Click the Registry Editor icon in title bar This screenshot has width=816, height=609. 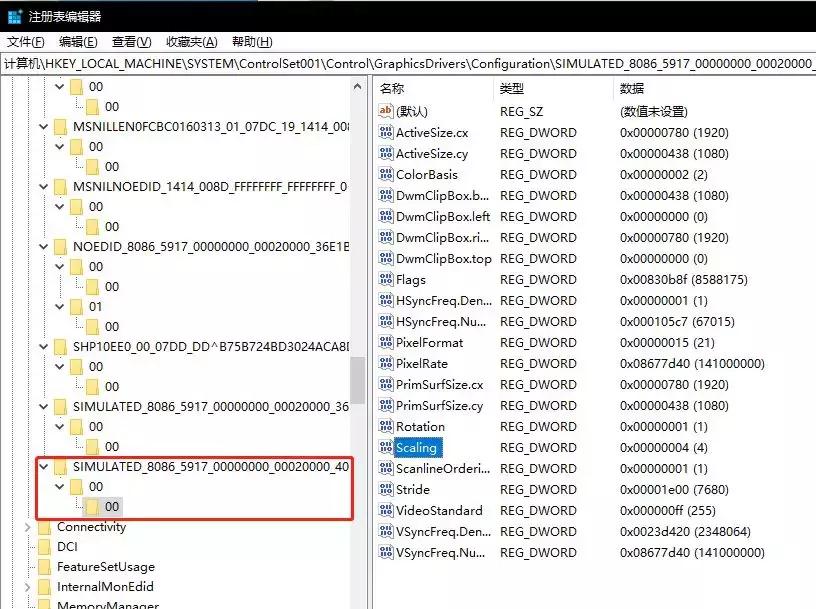(13, 15)
